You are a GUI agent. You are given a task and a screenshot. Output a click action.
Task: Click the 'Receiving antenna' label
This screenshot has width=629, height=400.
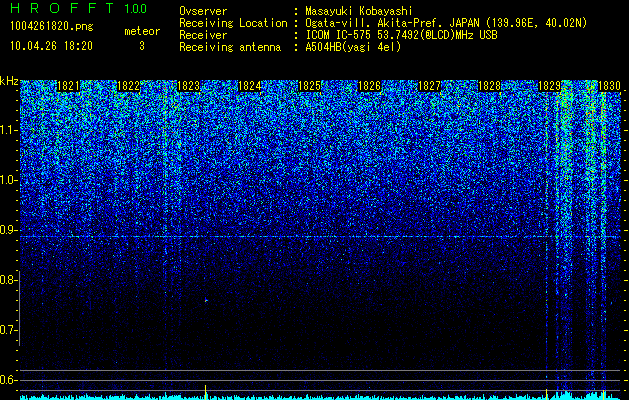coord(230,47)
